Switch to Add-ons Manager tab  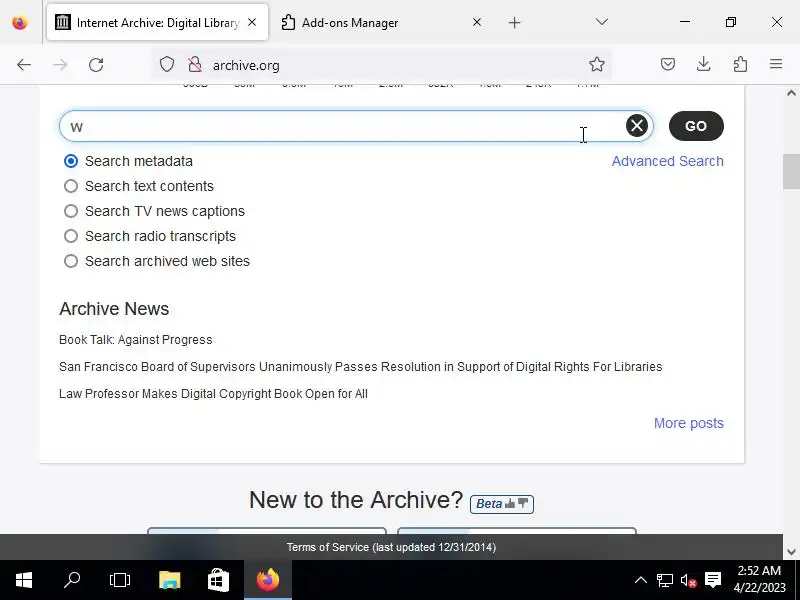click(x=381, y=22)
